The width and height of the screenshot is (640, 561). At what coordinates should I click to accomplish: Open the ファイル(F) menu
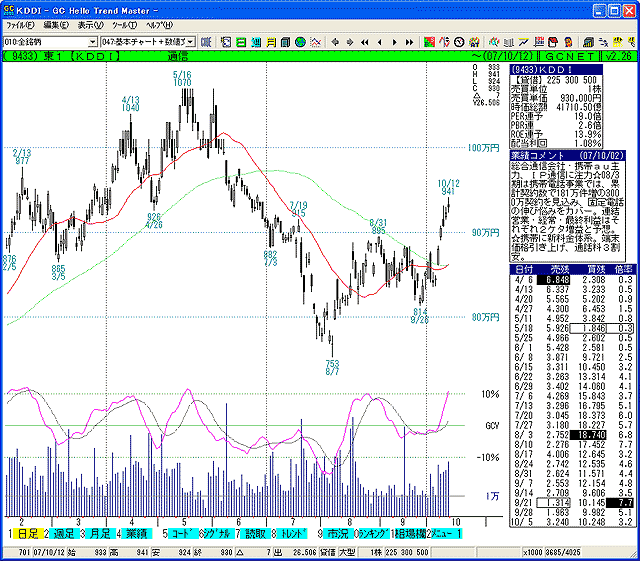pyautogui.click(x=20, y=25)
